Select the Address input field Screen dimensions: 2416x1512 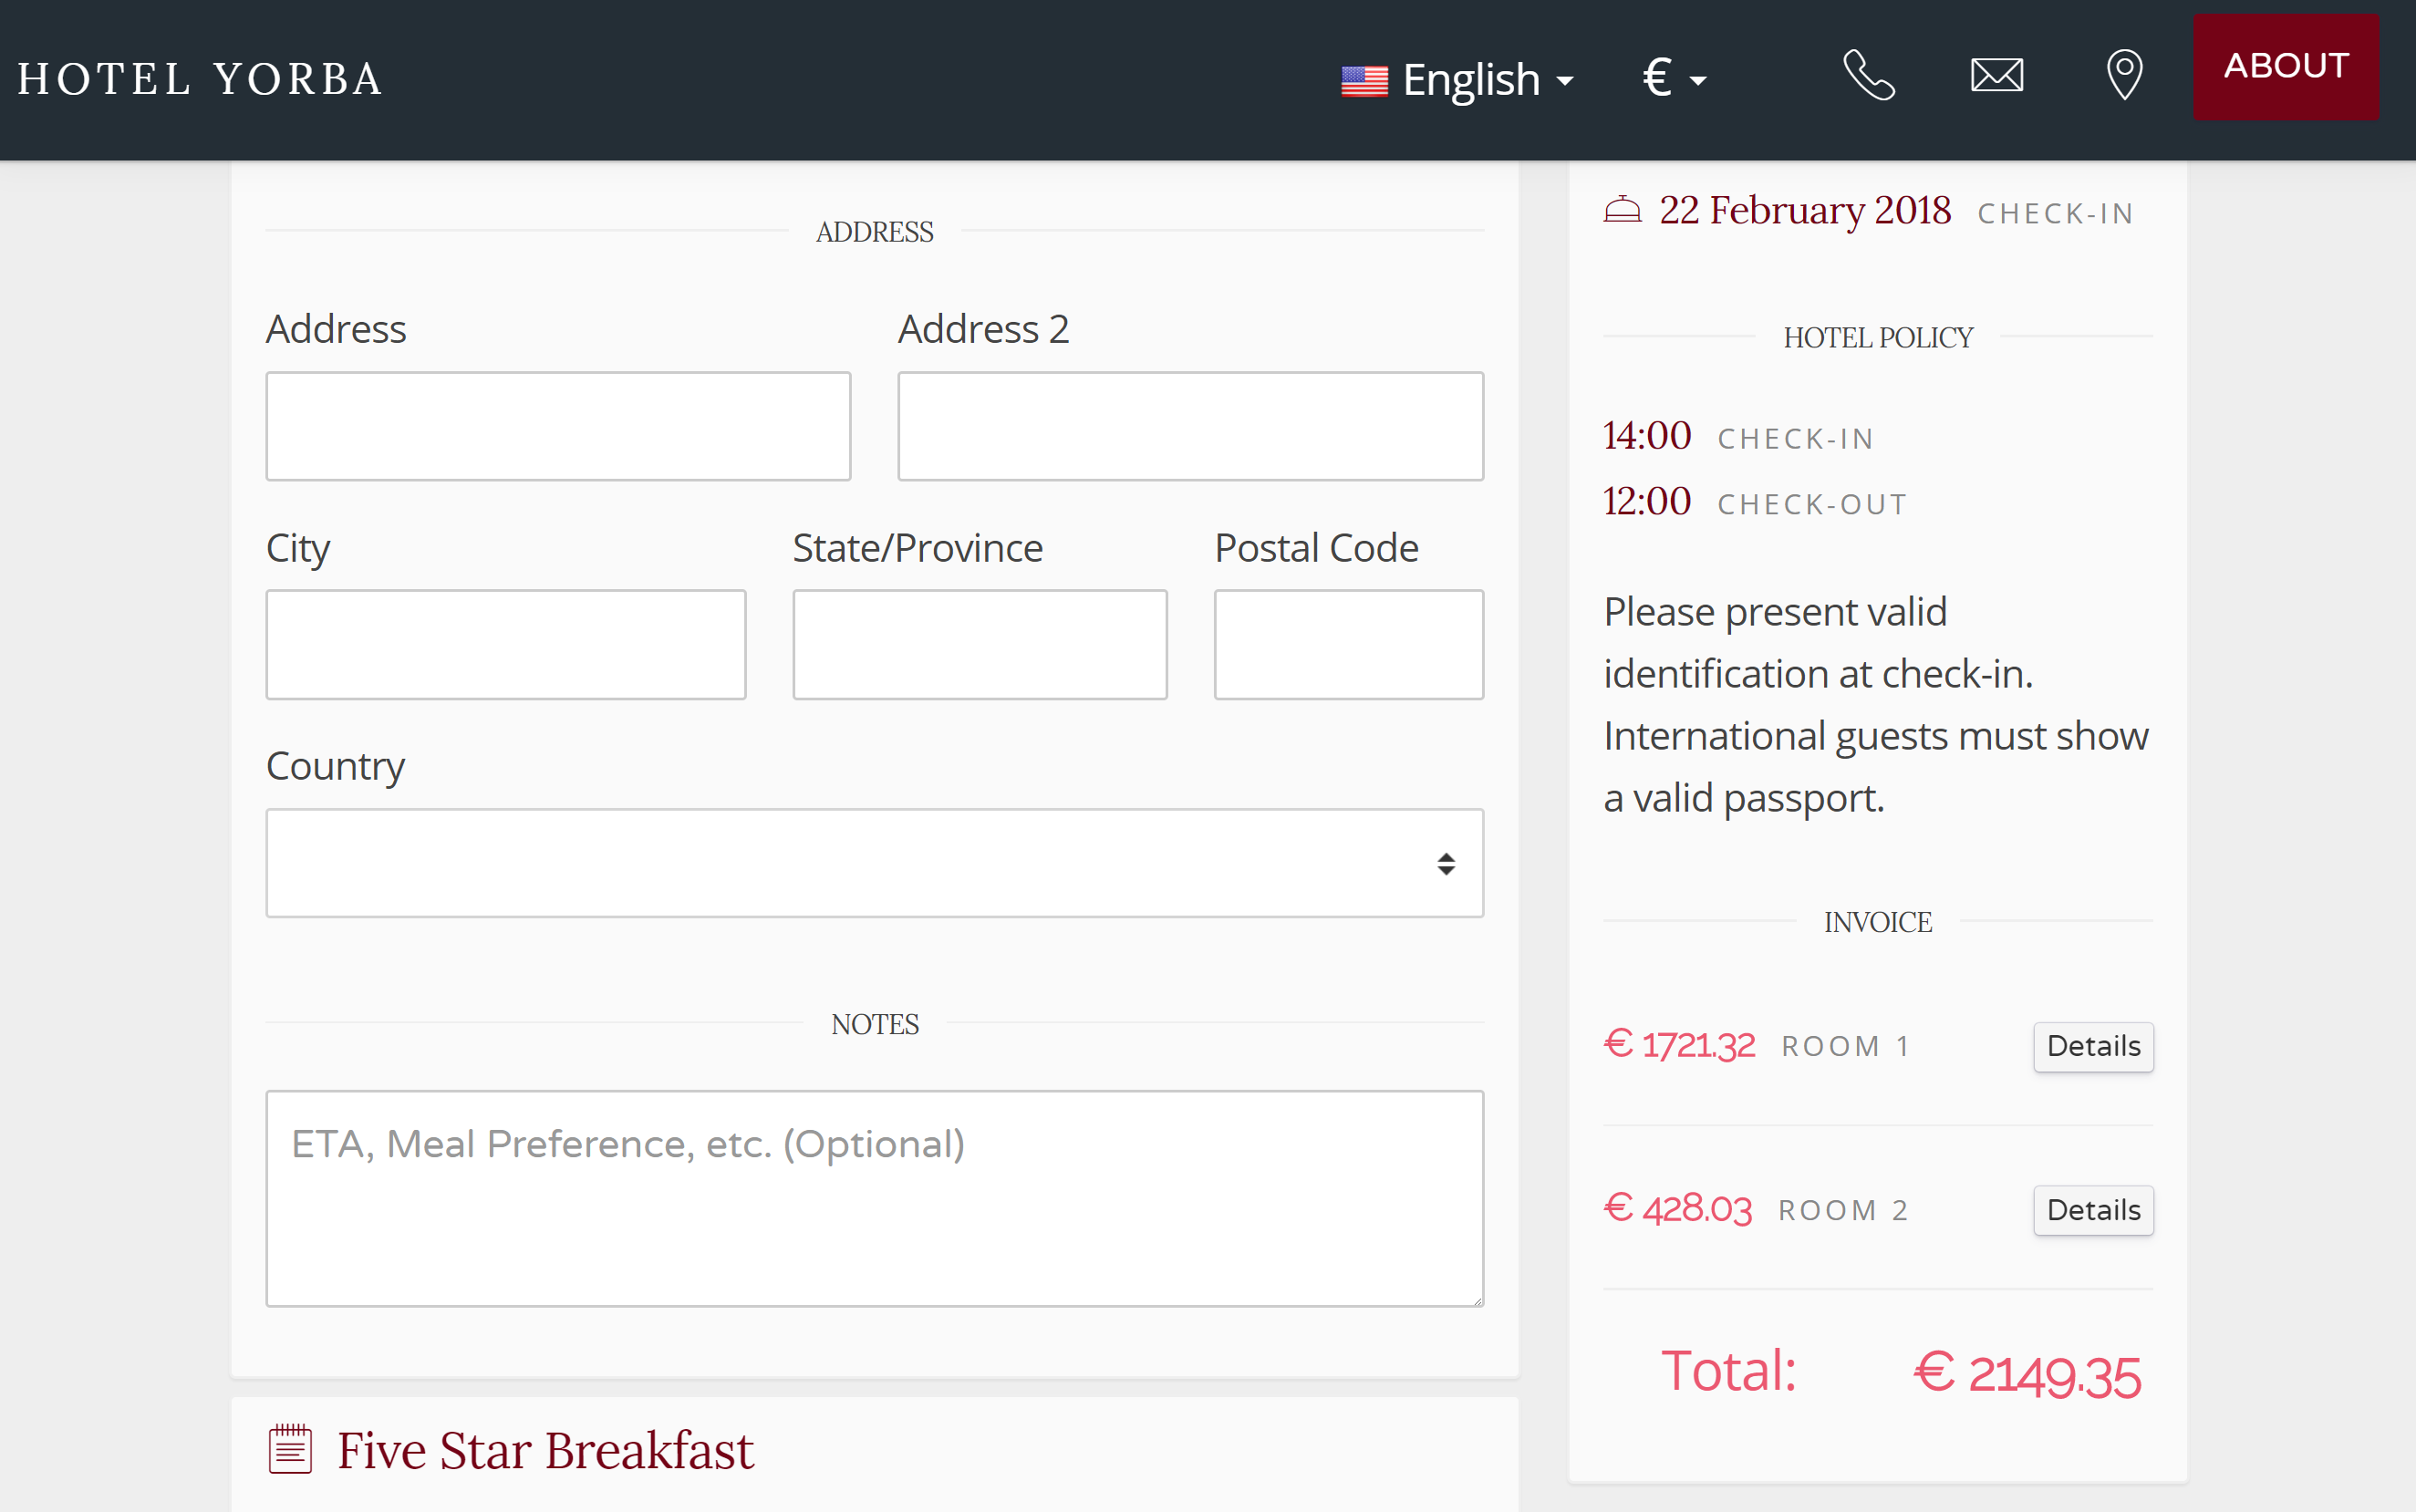click(559, 425)
